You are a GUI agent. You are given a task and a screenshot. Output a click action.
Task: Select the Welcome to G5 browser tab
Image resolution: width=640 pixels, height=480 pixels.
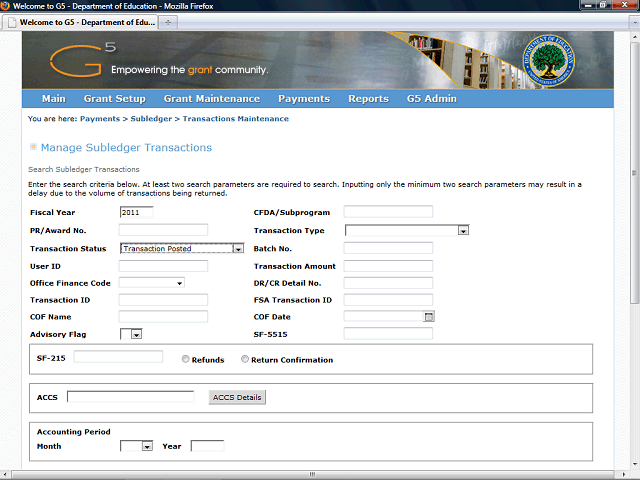click(81, 22)
